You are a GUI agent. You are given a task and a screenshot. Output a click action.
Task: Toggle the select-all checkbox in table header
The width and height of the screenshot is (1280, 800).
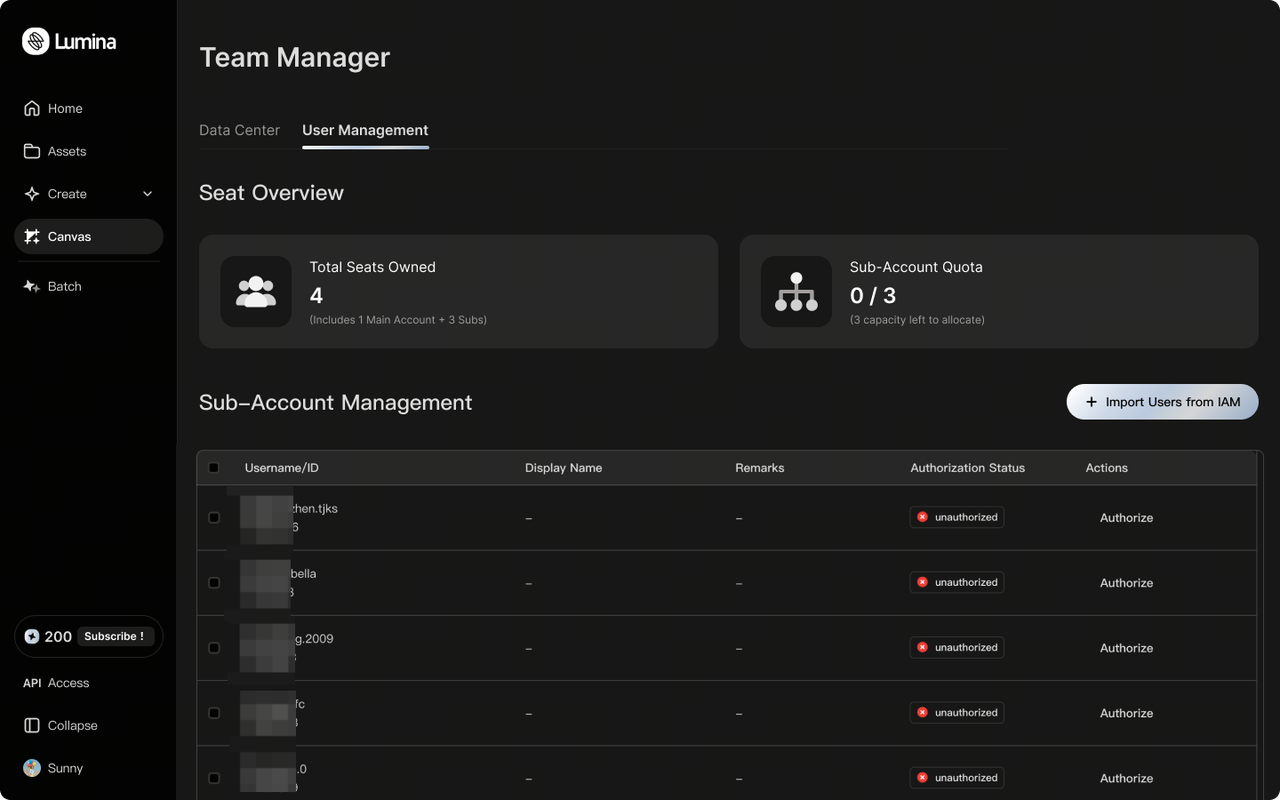(214, 468)
